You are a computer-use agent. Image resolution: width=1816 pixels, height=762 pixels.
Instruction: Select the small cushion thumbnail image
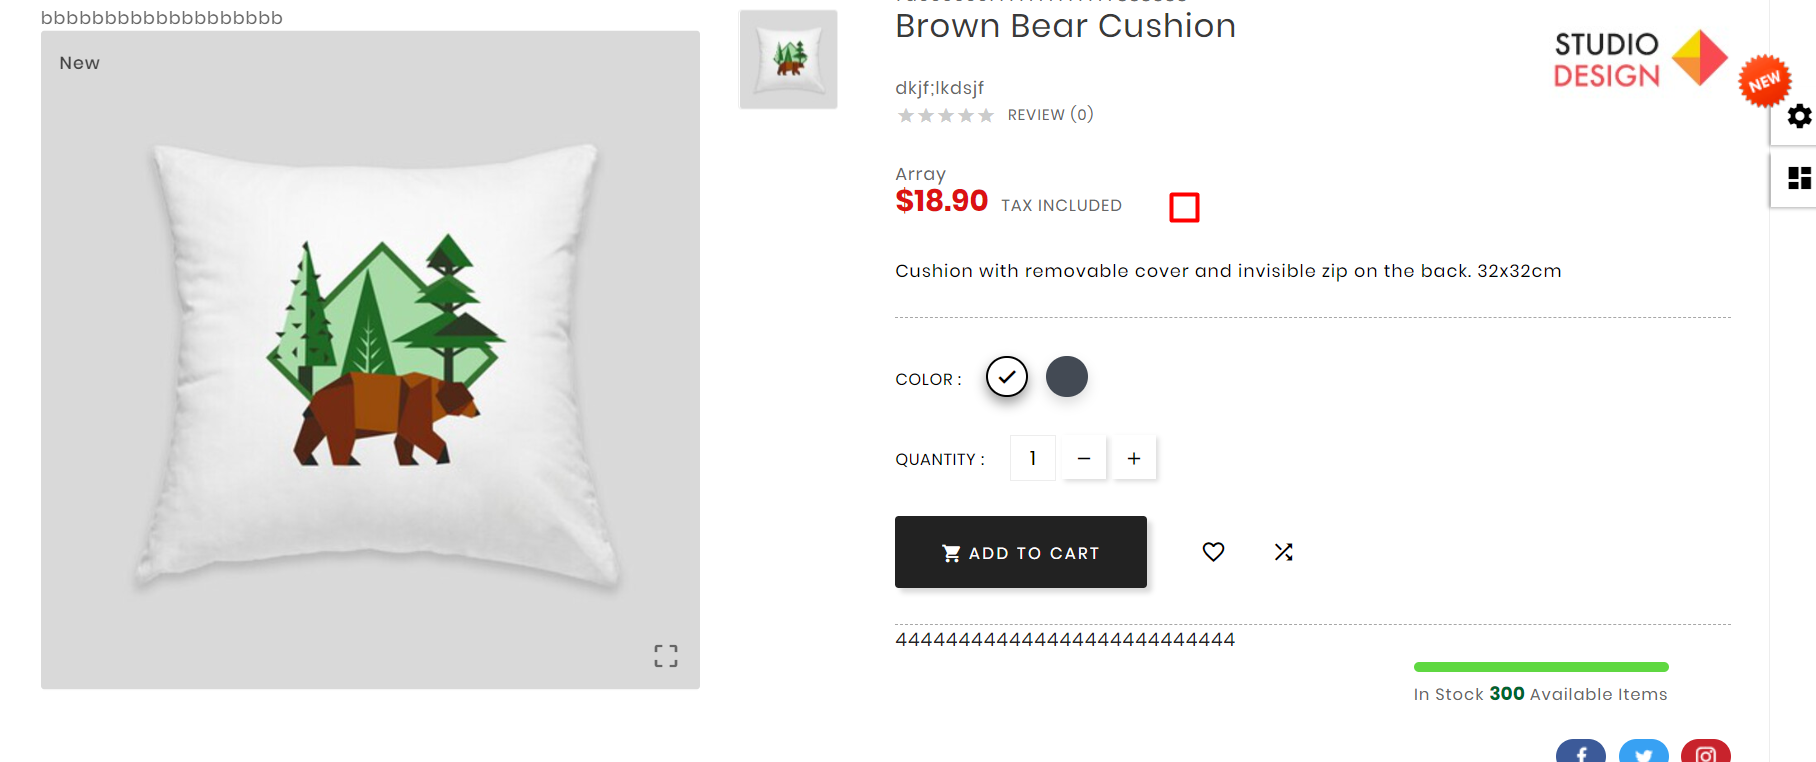(x=788, y=59)
